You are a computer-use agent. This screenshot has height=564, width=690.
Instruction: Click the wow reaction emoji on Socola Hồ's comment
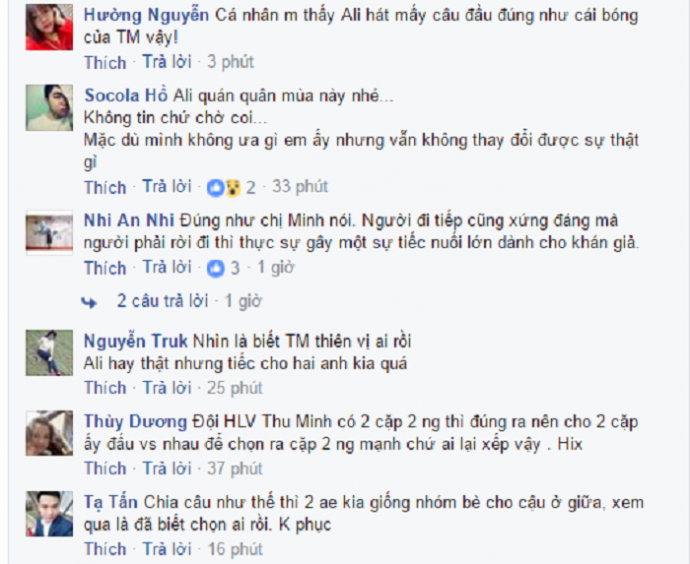[233, 188]
